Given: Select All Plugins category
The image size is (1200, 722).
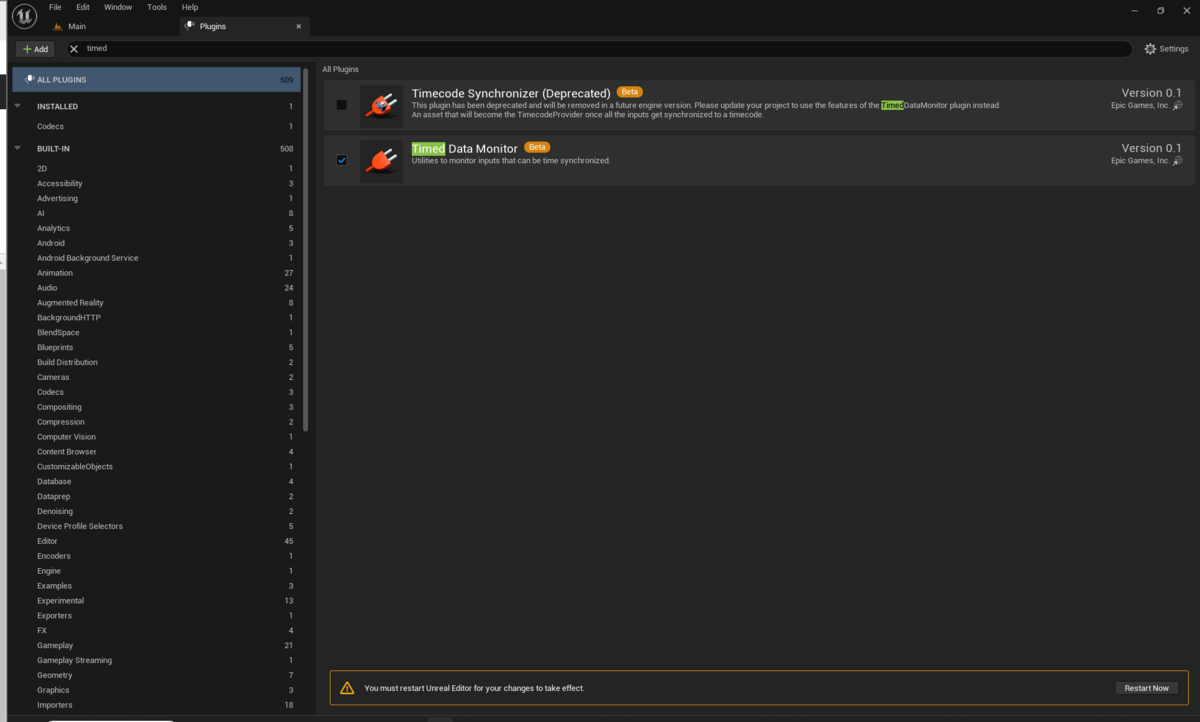Looking at the screenshot, I should pyautogui.click(x=157, y=80).
